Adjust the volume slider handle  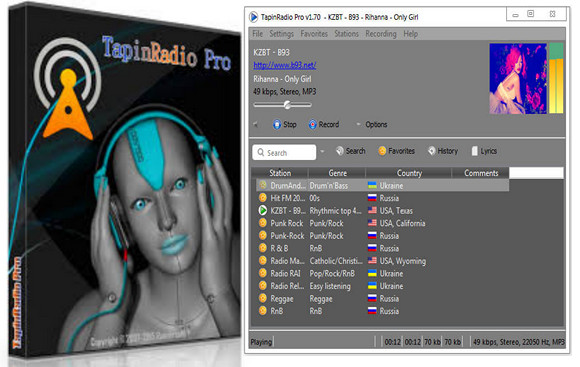coord(287,105)
